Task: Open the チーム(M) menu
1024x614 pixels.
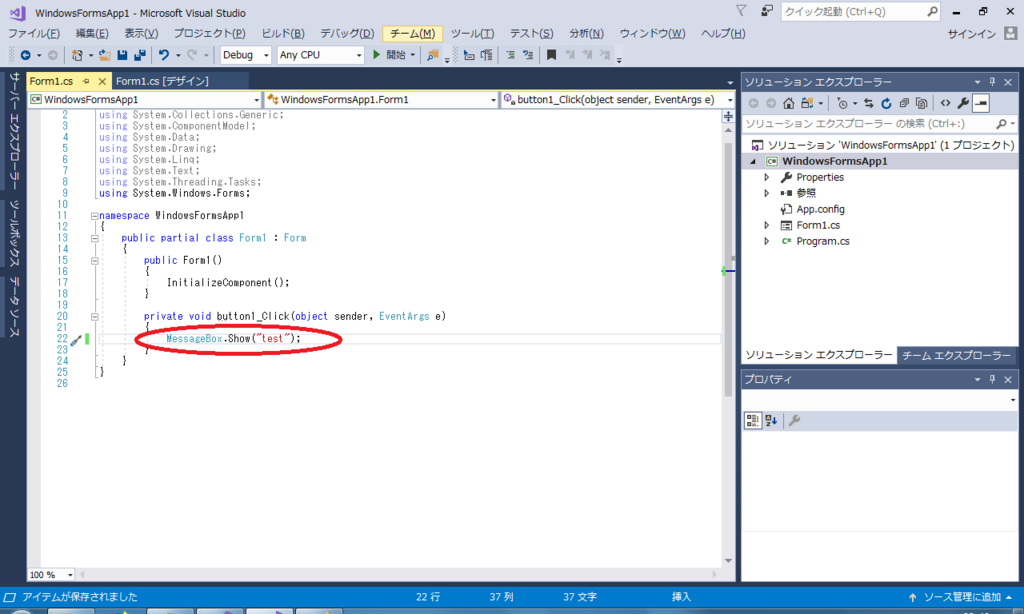Action: click(413, 34)
